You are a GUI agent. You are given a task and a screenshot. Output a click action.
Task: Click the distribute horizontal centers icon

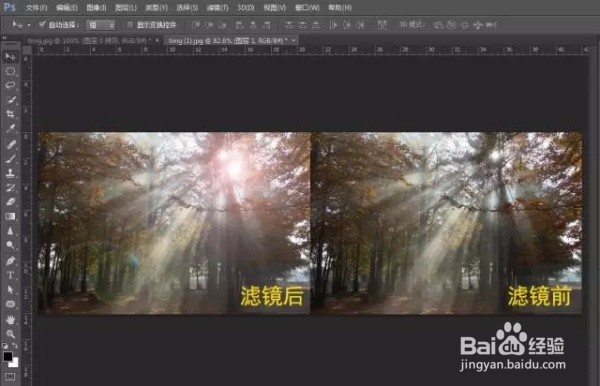[347, 25]
